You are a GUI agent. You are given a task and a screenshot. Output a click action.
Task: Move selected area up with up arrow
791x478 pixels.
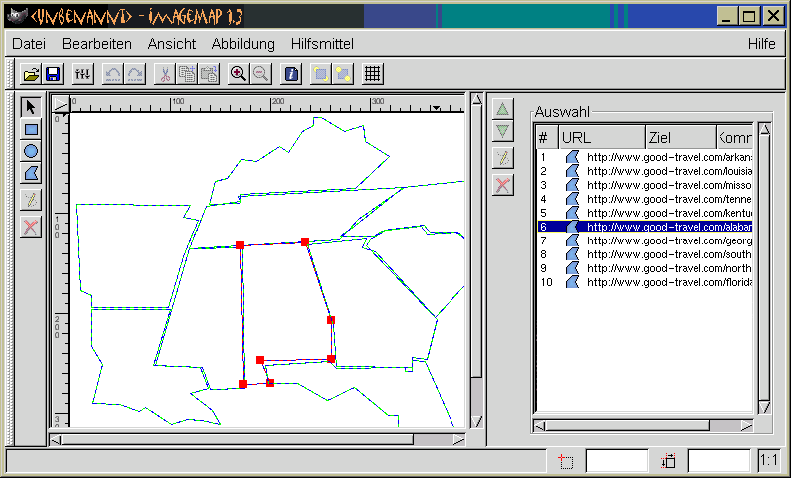point(503,109)
